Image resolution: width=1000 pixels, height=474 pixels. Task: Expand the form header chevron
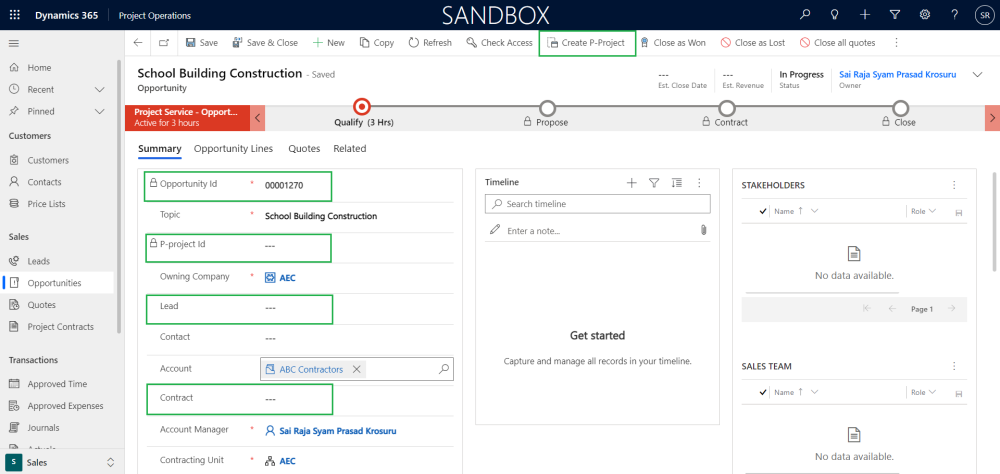(977, 75)
